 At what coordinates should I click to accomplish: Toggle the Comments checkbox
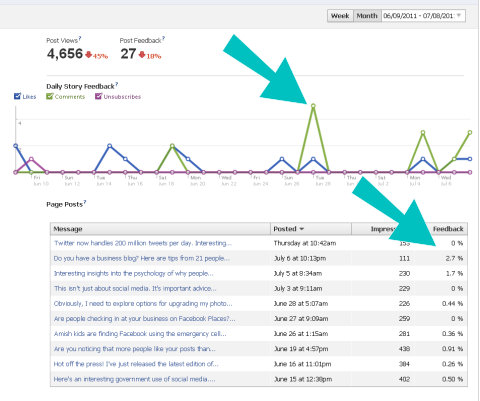pyautogui.click(x=50, y=96)
